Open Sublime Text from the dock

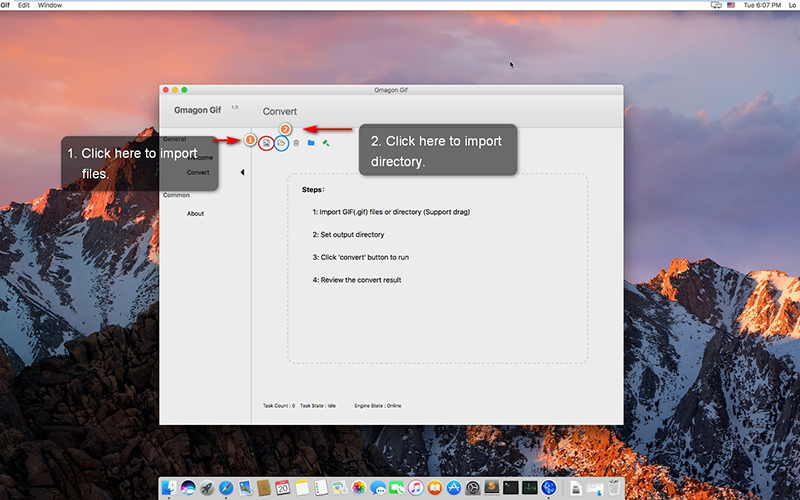[x=492, y=488]
